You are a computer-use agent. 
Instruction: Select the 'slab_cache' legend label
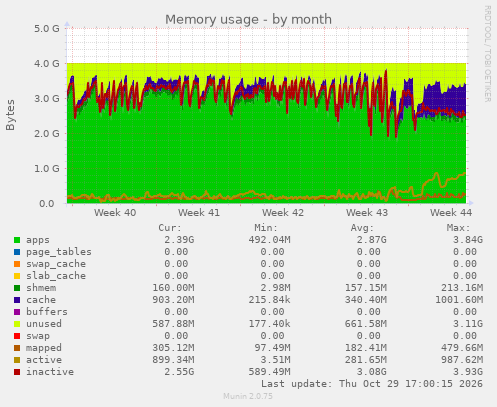click(56, 276)
